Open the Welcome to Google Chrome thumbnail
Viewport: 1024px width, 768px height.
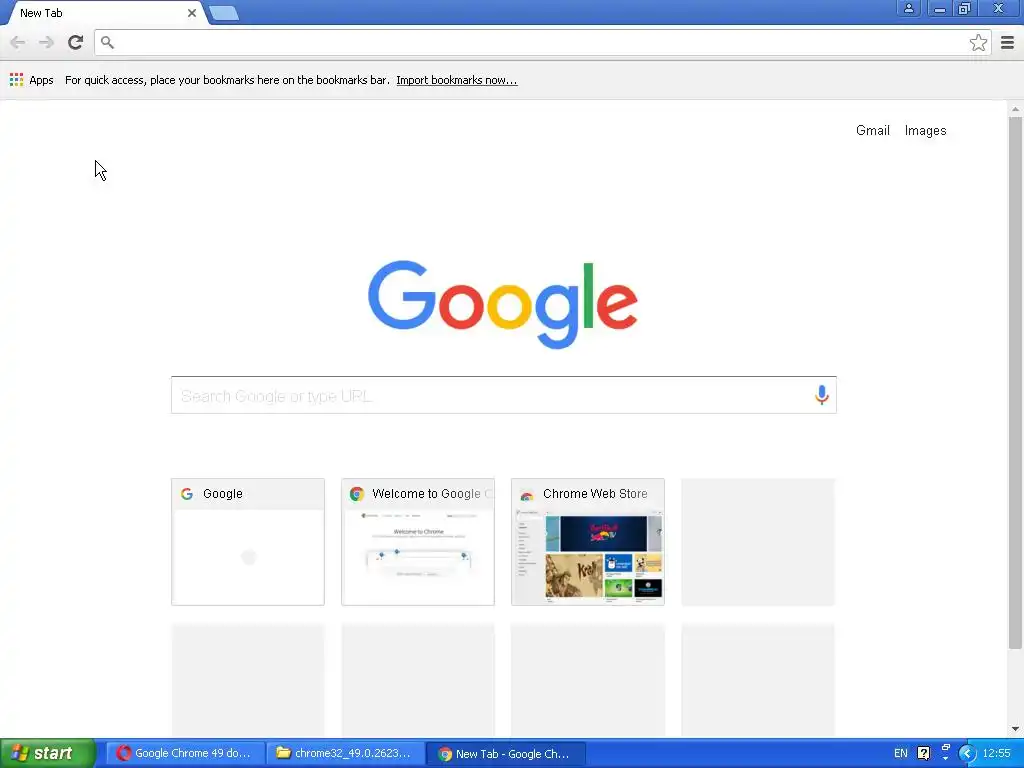(x=418, y=542)
